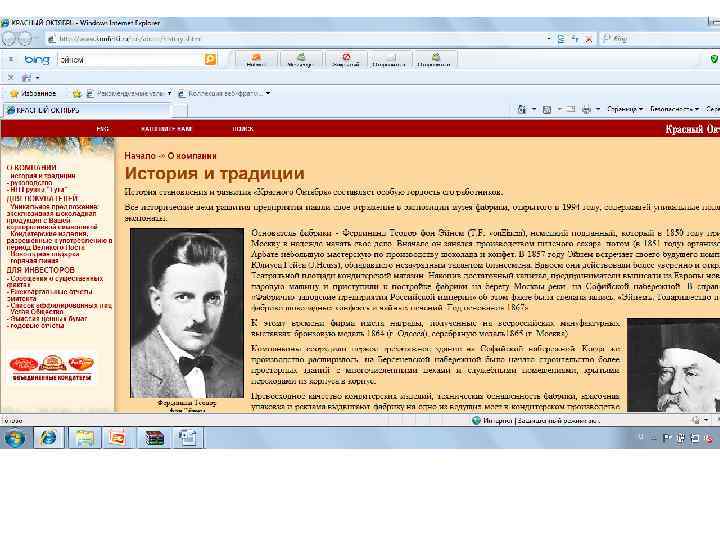Open the НАПИШИТЕ НАМ site menu link
This screenshot has height=540, width=720.
(x=166, y=129)
